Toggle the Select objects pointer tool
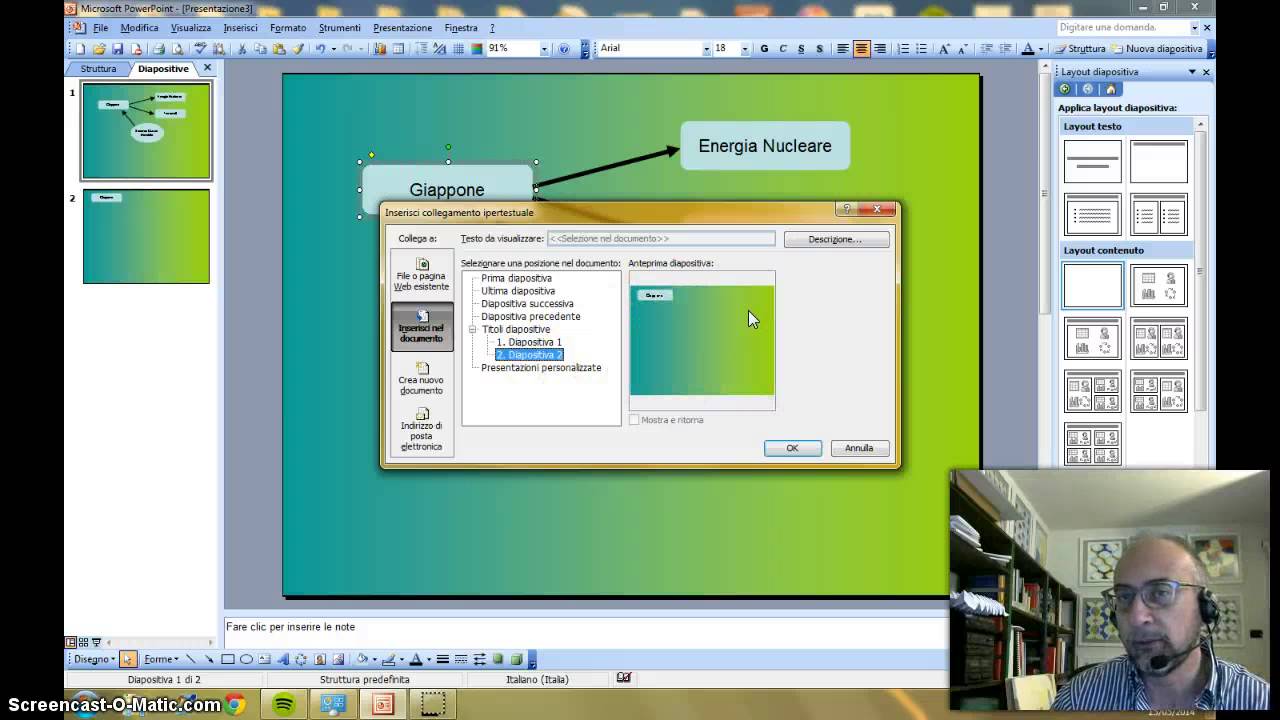 pos(128,659)
